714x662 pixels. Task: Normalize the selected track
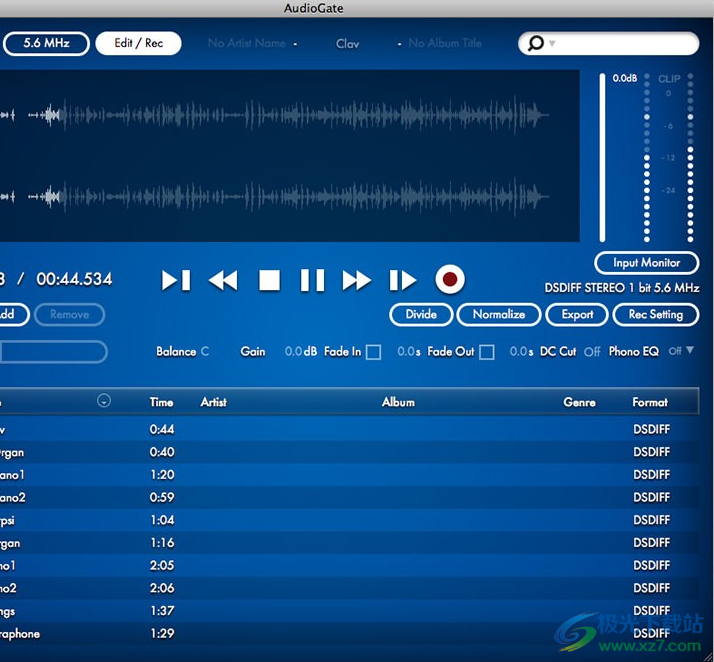tap(499, 315)
